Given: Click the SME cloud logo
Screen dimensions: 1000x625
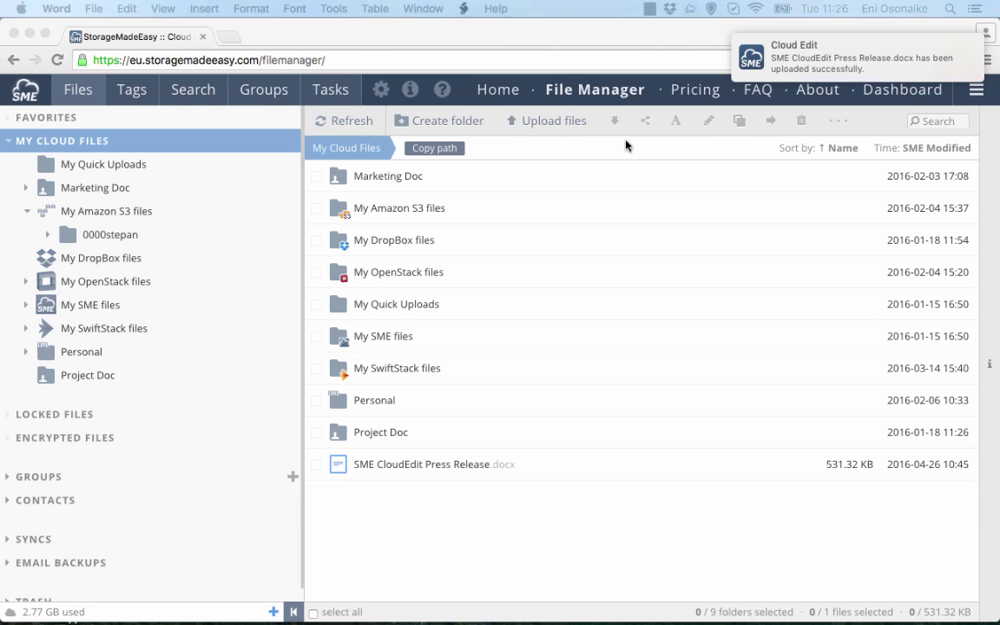Looking at the screenshot, I should tap(25, 90).
